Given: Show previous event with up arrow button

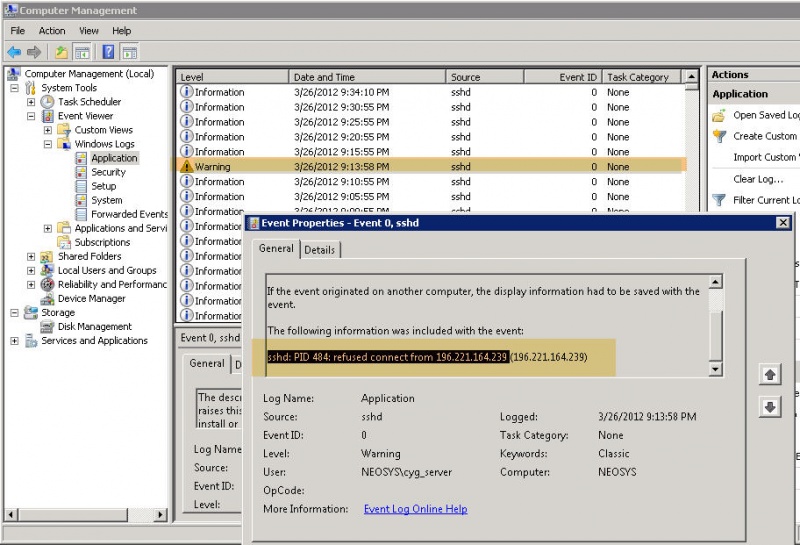Looking at the screenshot, I should (x=770, y=375).
